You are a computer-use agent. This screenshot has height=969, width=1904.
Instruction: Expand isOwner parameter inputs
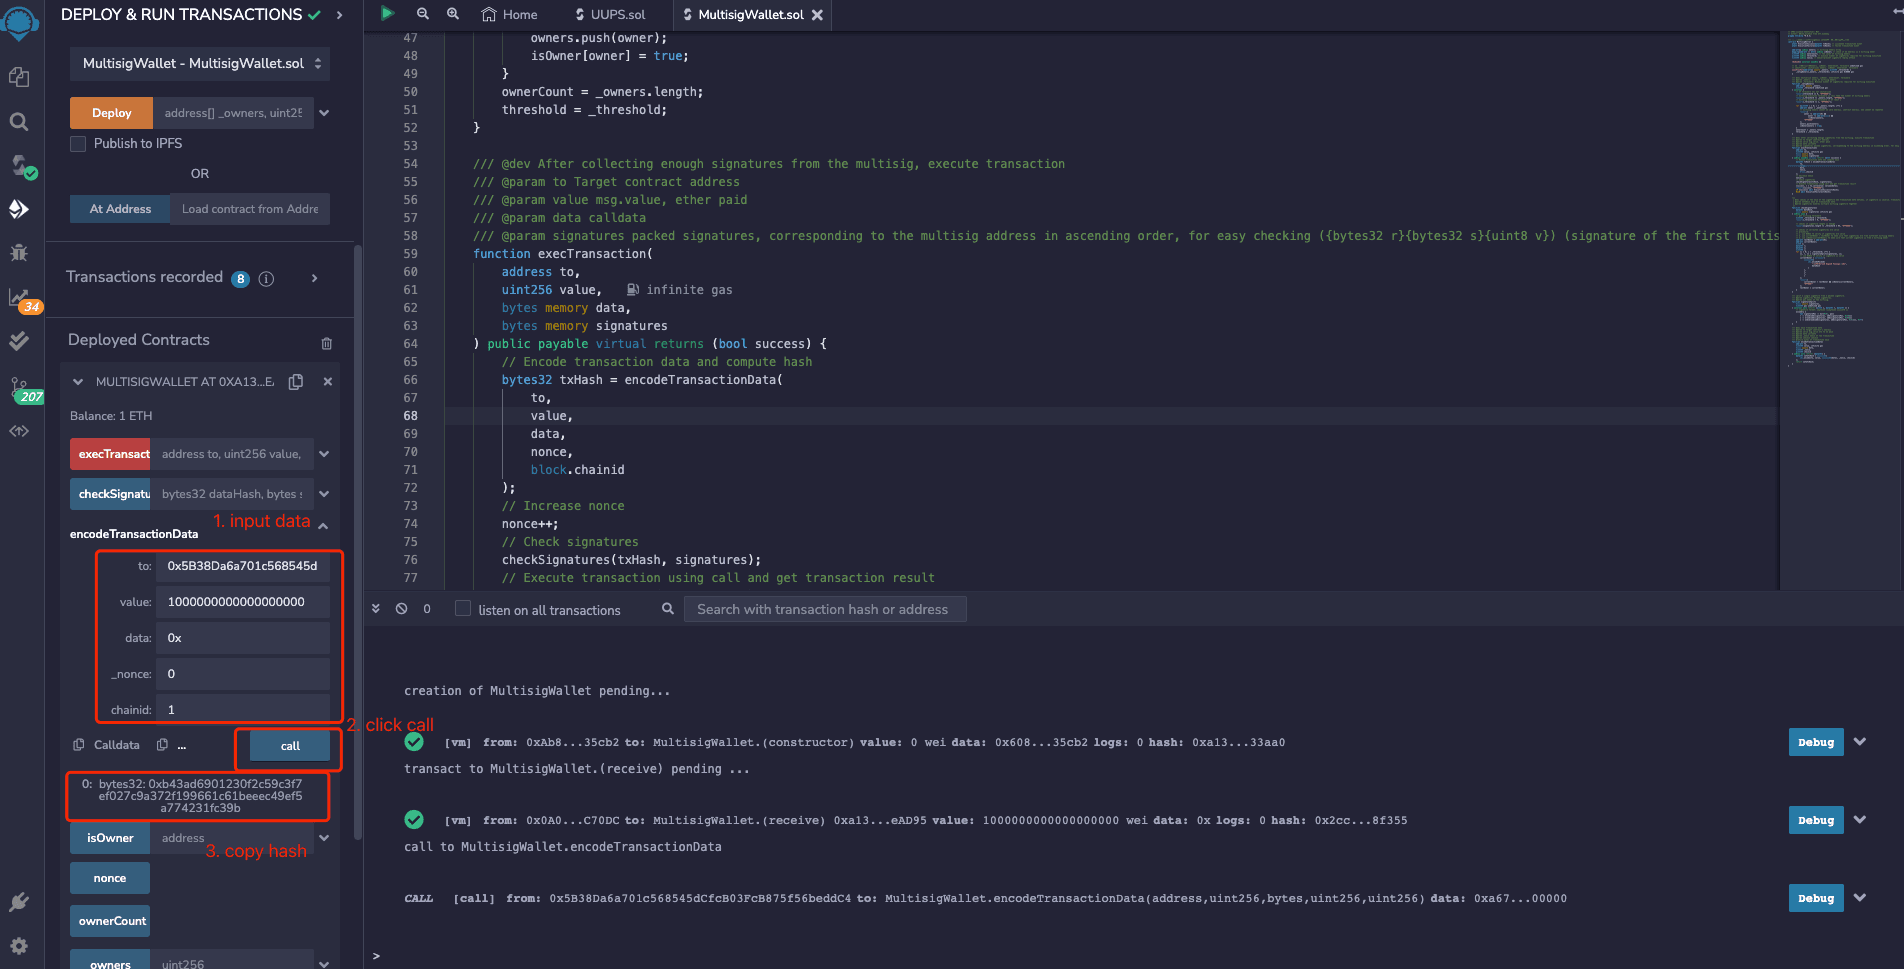tap(324, 838)
